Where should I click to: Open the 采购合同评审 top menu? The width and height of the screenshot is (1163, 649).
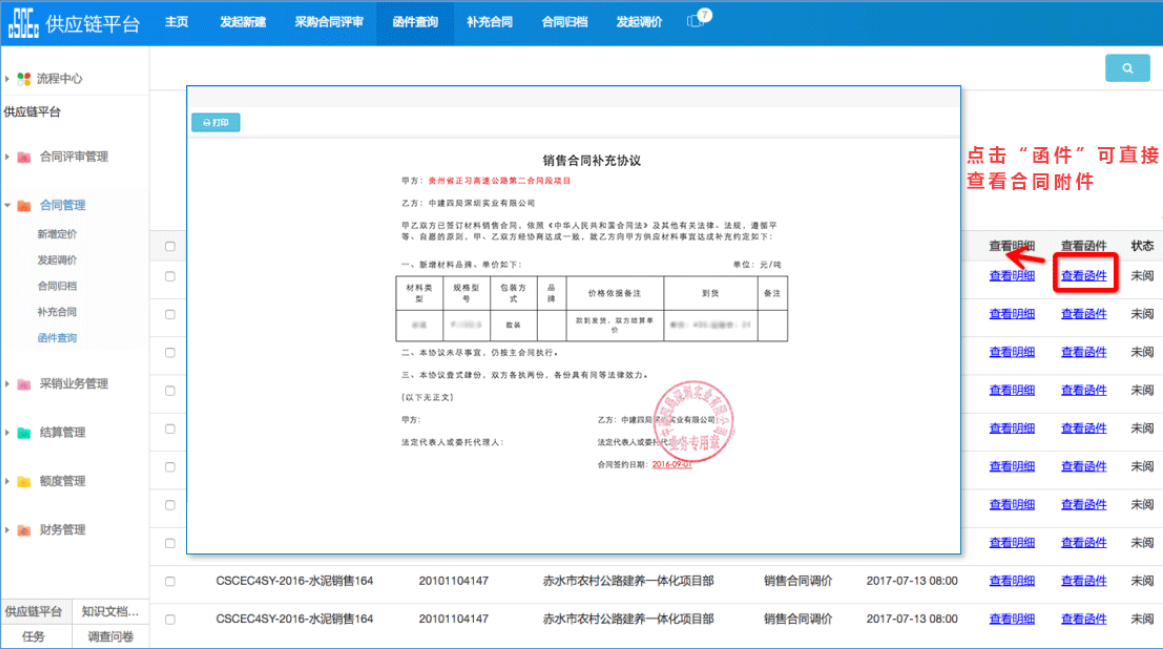[329, 22]
